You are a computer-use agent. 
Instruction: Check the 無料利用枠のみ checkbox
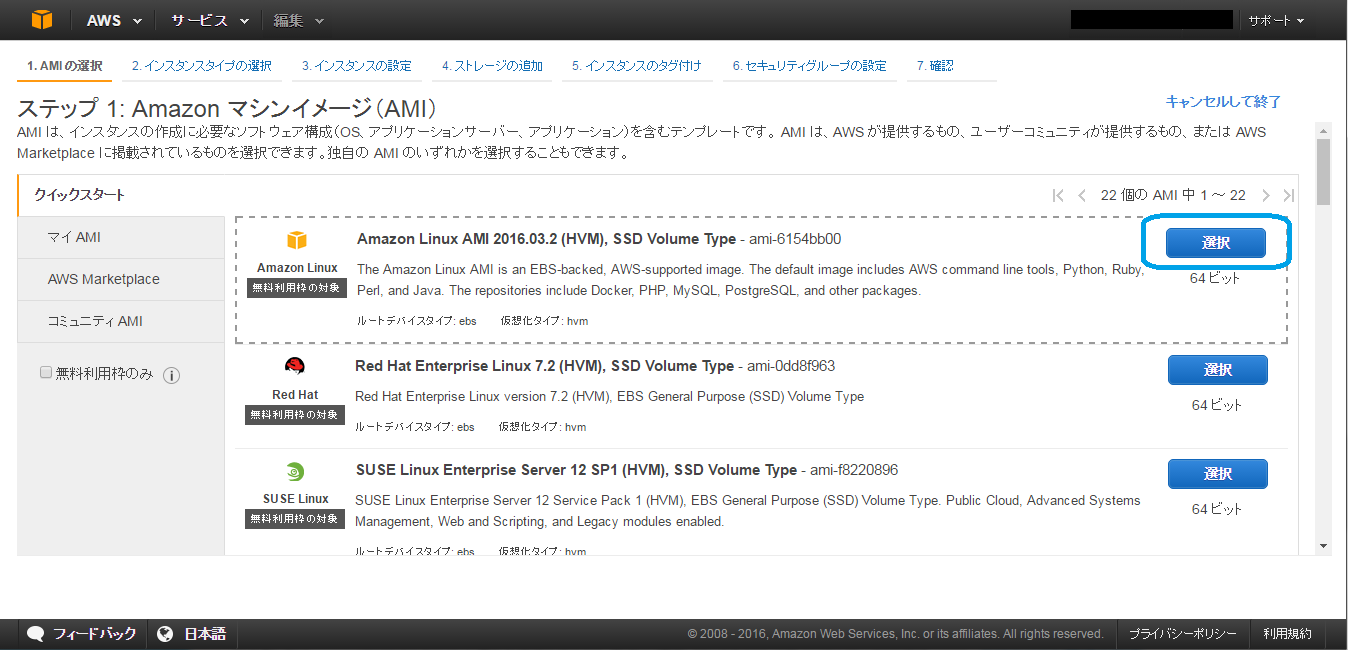[45, 372]
